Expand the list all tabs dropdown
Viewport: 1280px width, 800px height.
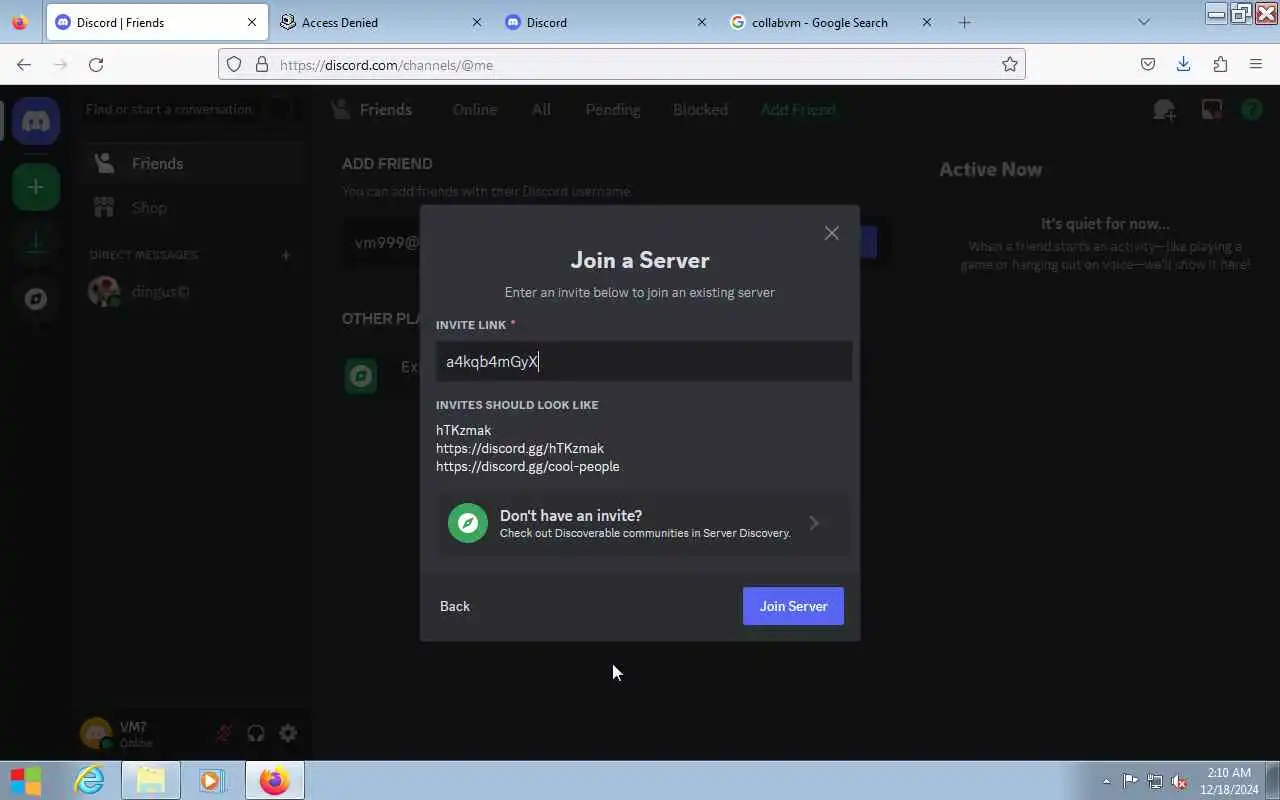(x=1144, y=22)
